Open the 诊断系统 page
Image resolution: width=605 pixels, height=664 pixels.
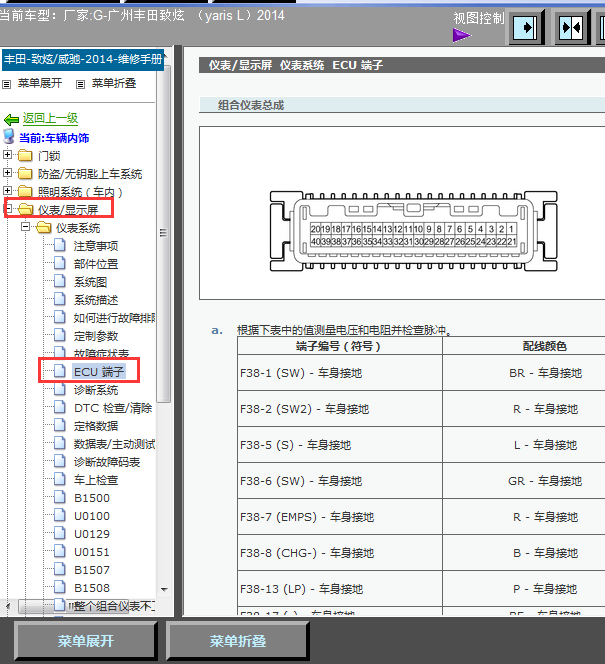[96, 390]
